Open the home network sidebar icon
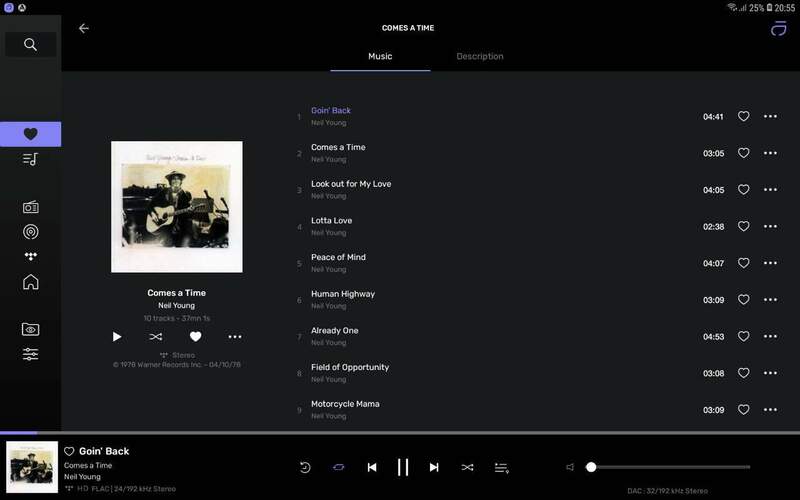The width and height of the screenshot is (800, 500). click(x=31, y=282)
